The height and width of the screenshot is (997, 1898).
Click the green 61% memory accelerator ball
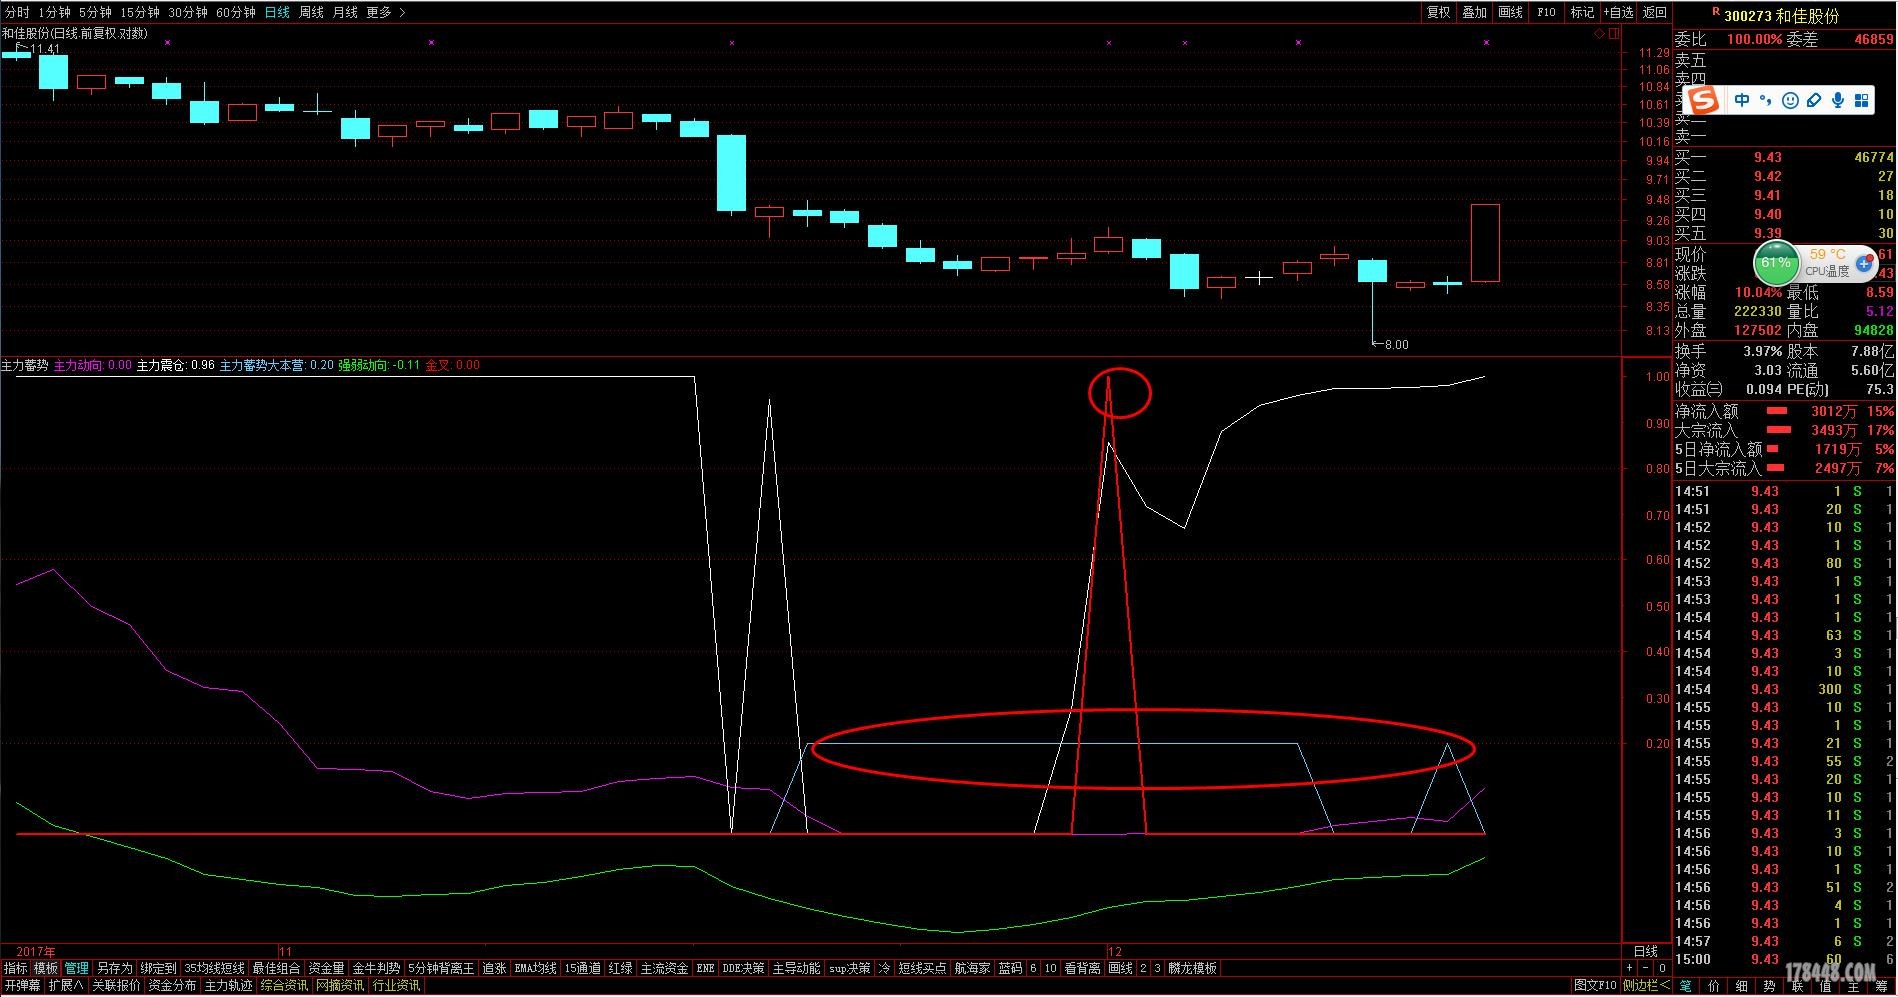coord(1775,263)
